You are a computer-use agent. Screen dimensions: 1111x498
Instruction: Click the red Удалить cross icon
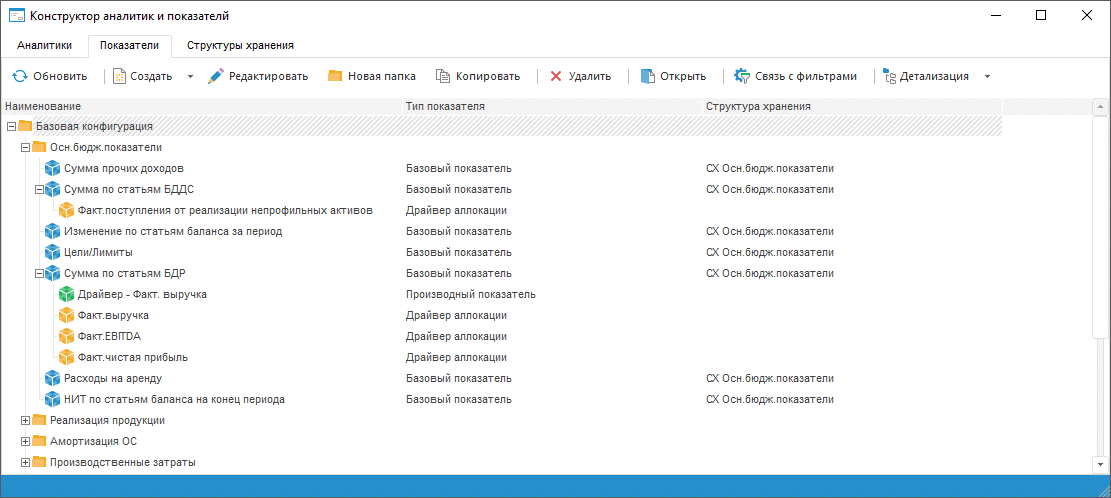coord(556,76)
